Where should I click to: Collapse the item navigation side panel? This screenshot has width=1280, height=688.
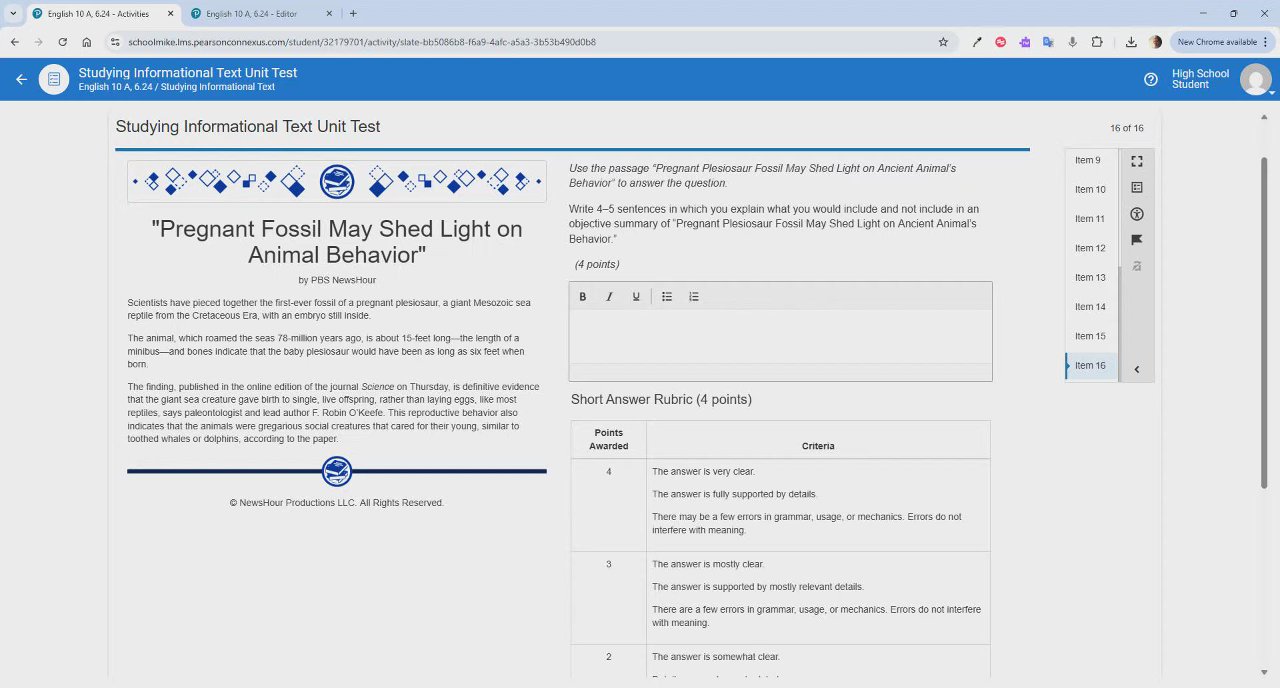(1137, 370)
